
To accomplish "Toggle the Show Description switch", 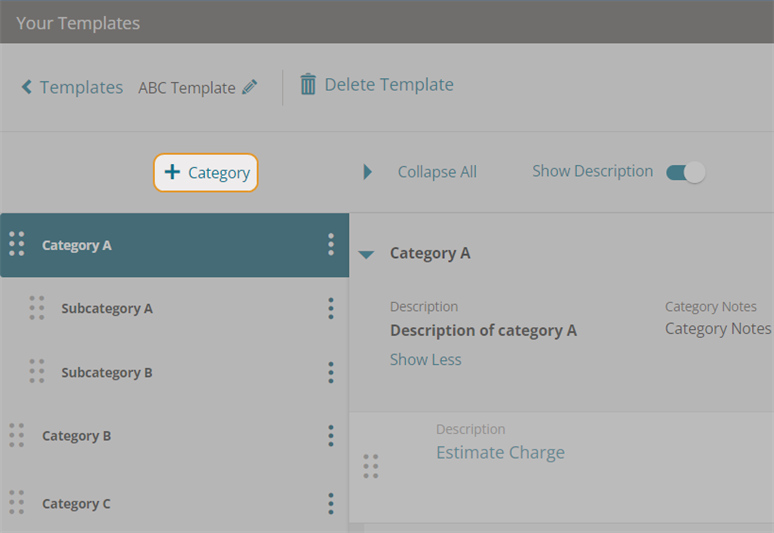I will click(686, 172).
